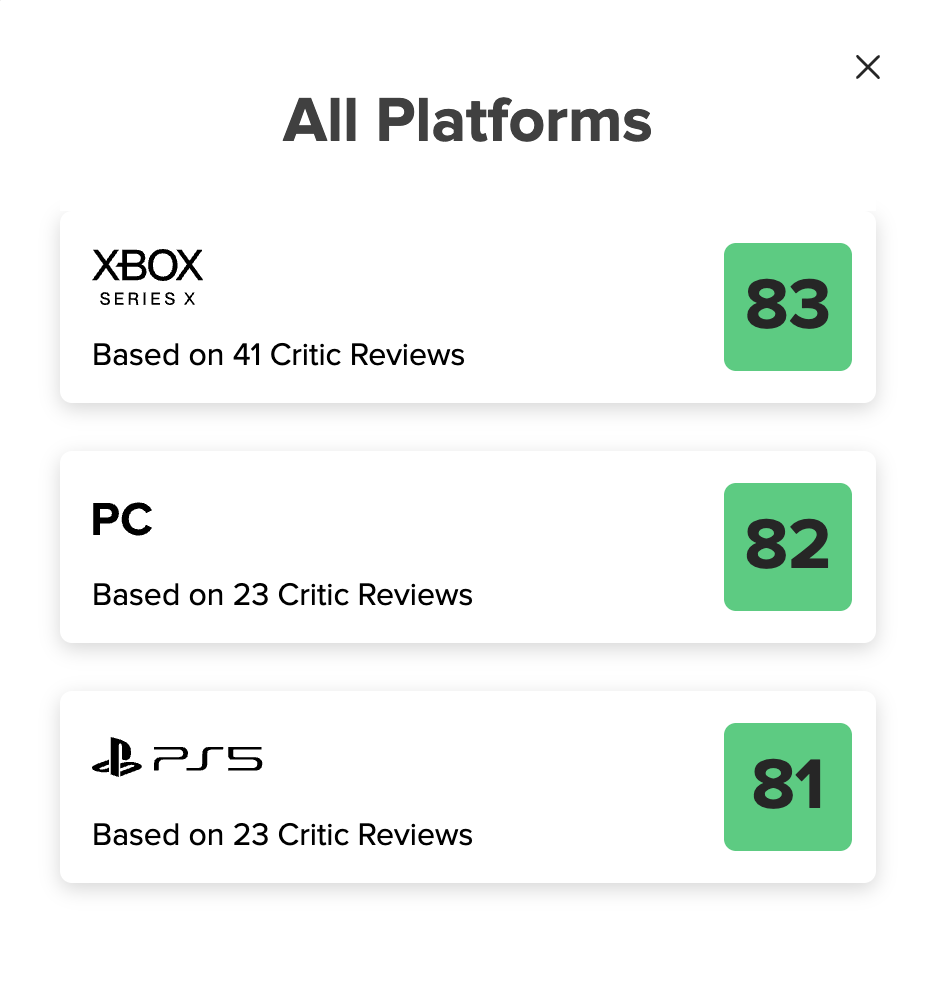The width and height of the screenshot is (930, 986).
Task: Click the green 83 score badge
Action: coord(787,307)
